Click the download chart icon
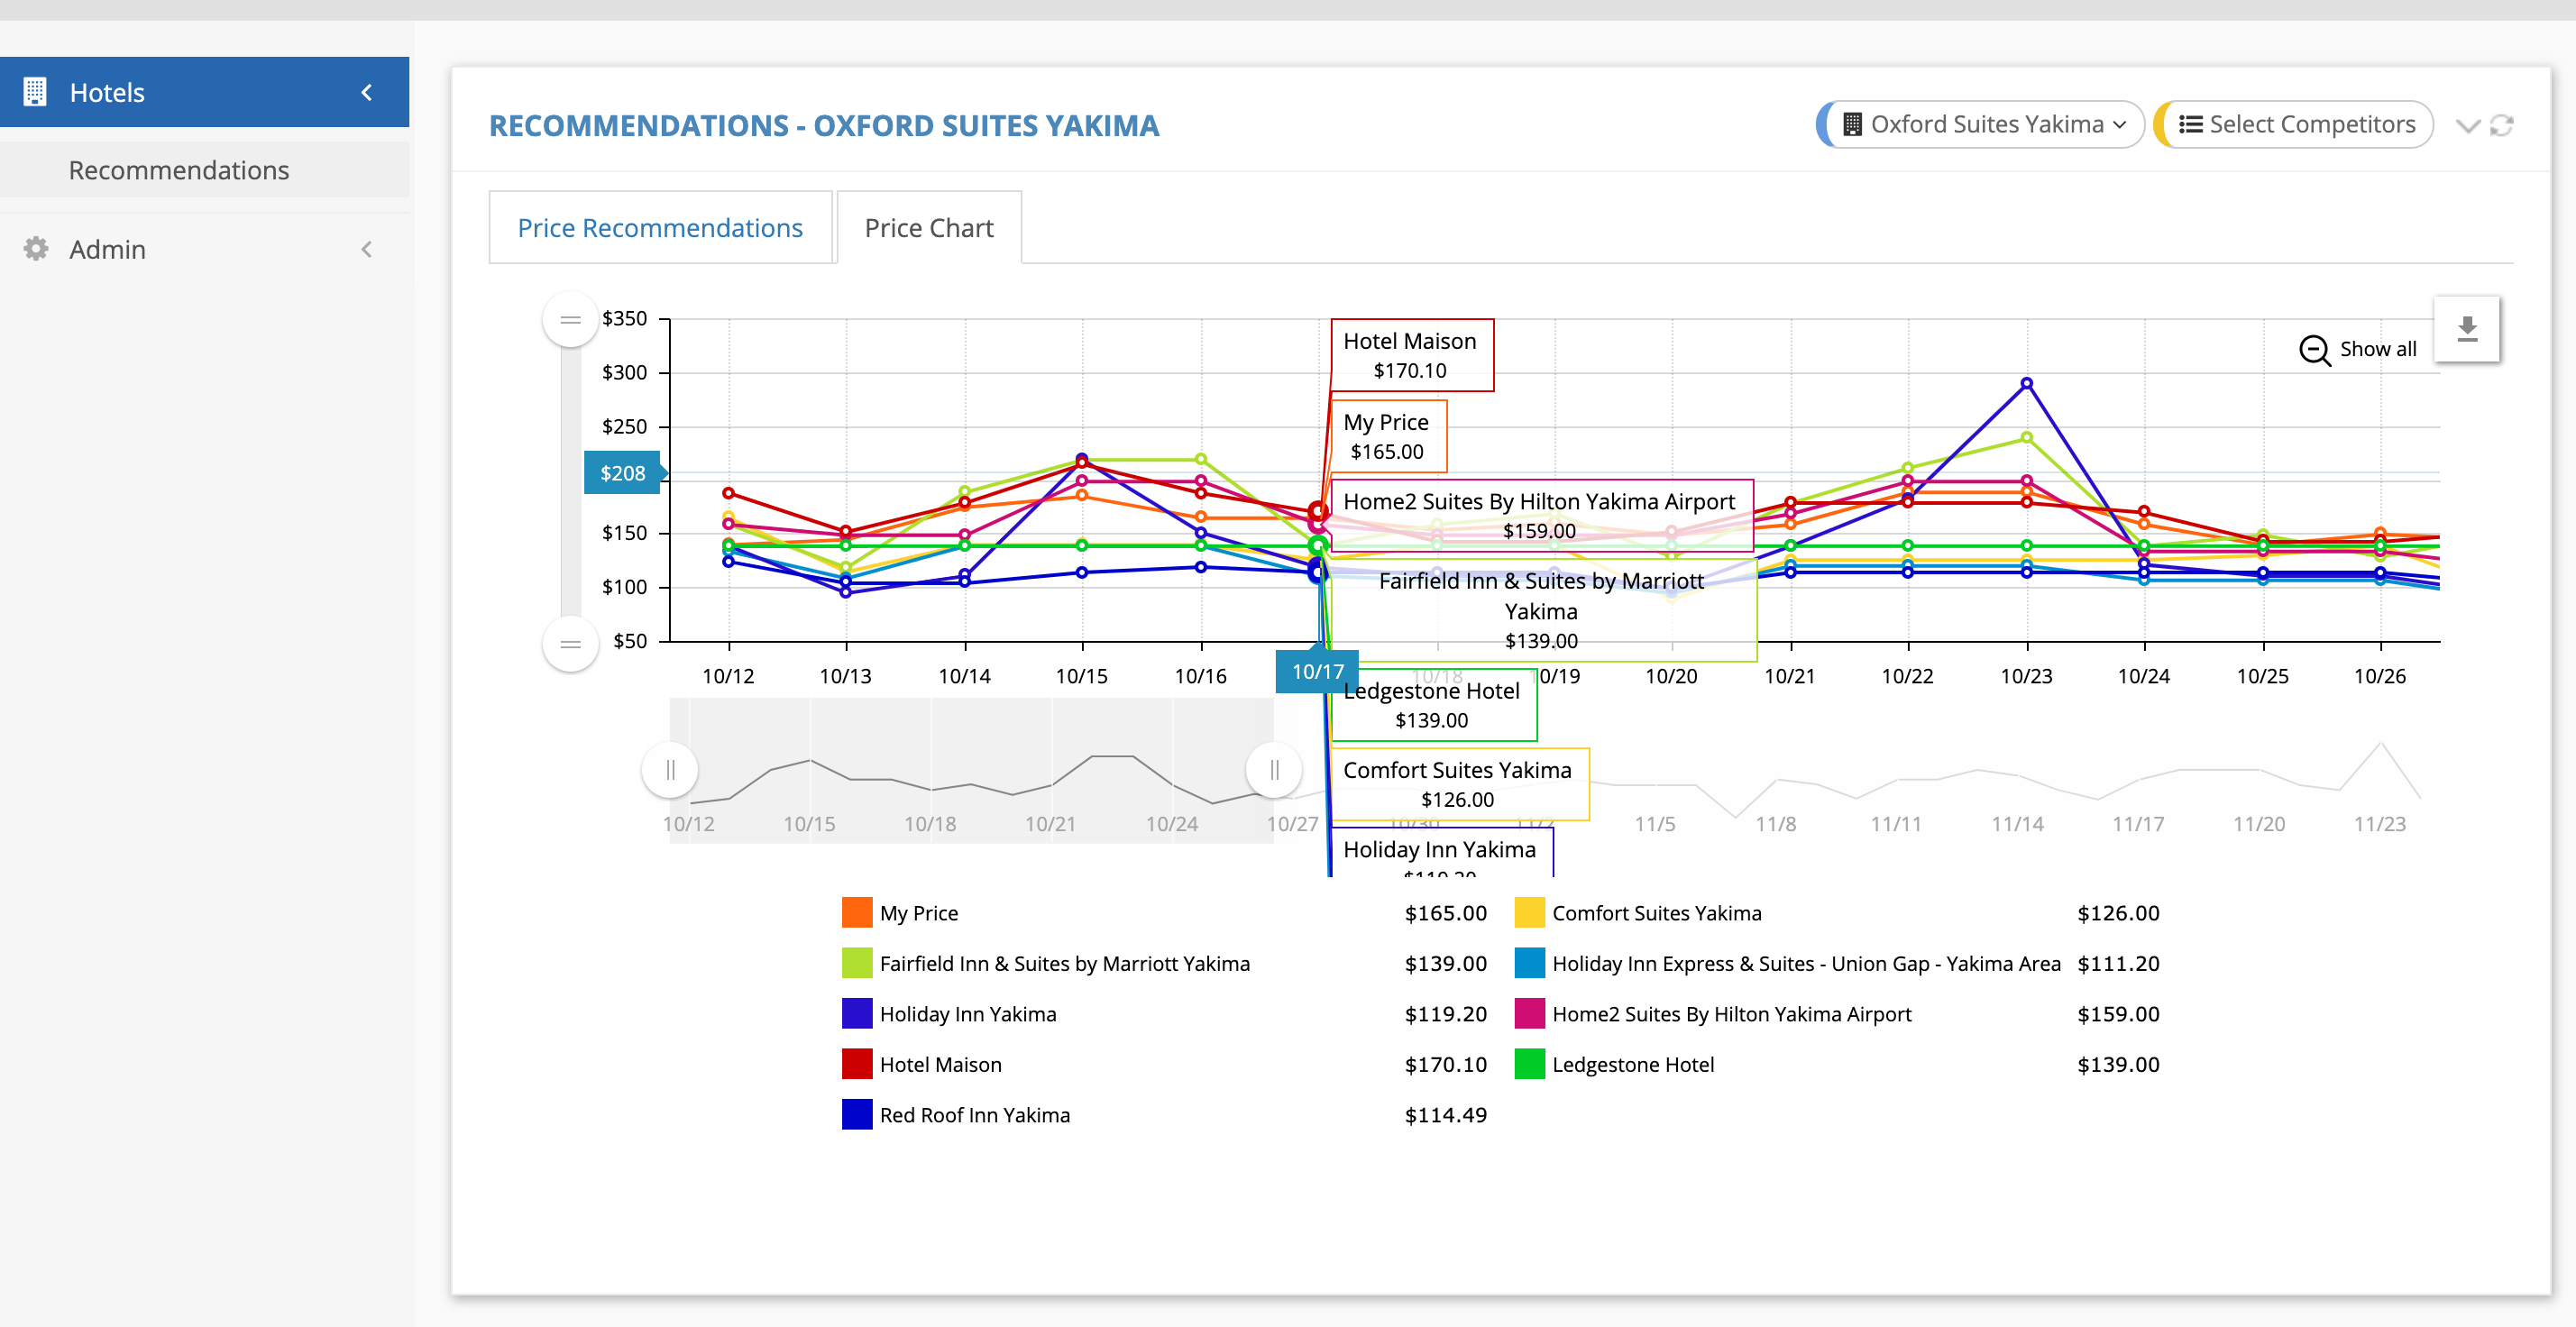Viewport: 2576px width, 1327px height. click(x=2467, y=329)
